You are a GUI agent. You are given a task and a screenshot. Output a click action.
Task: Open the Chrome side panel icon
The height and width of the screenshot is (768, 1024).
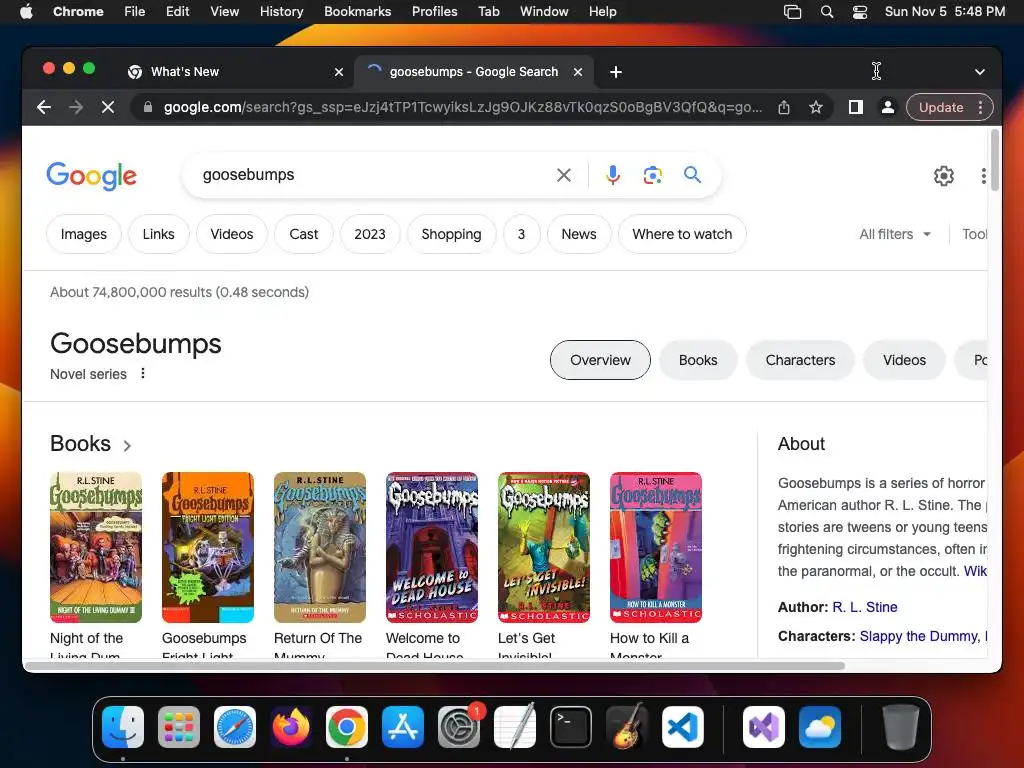856,107
